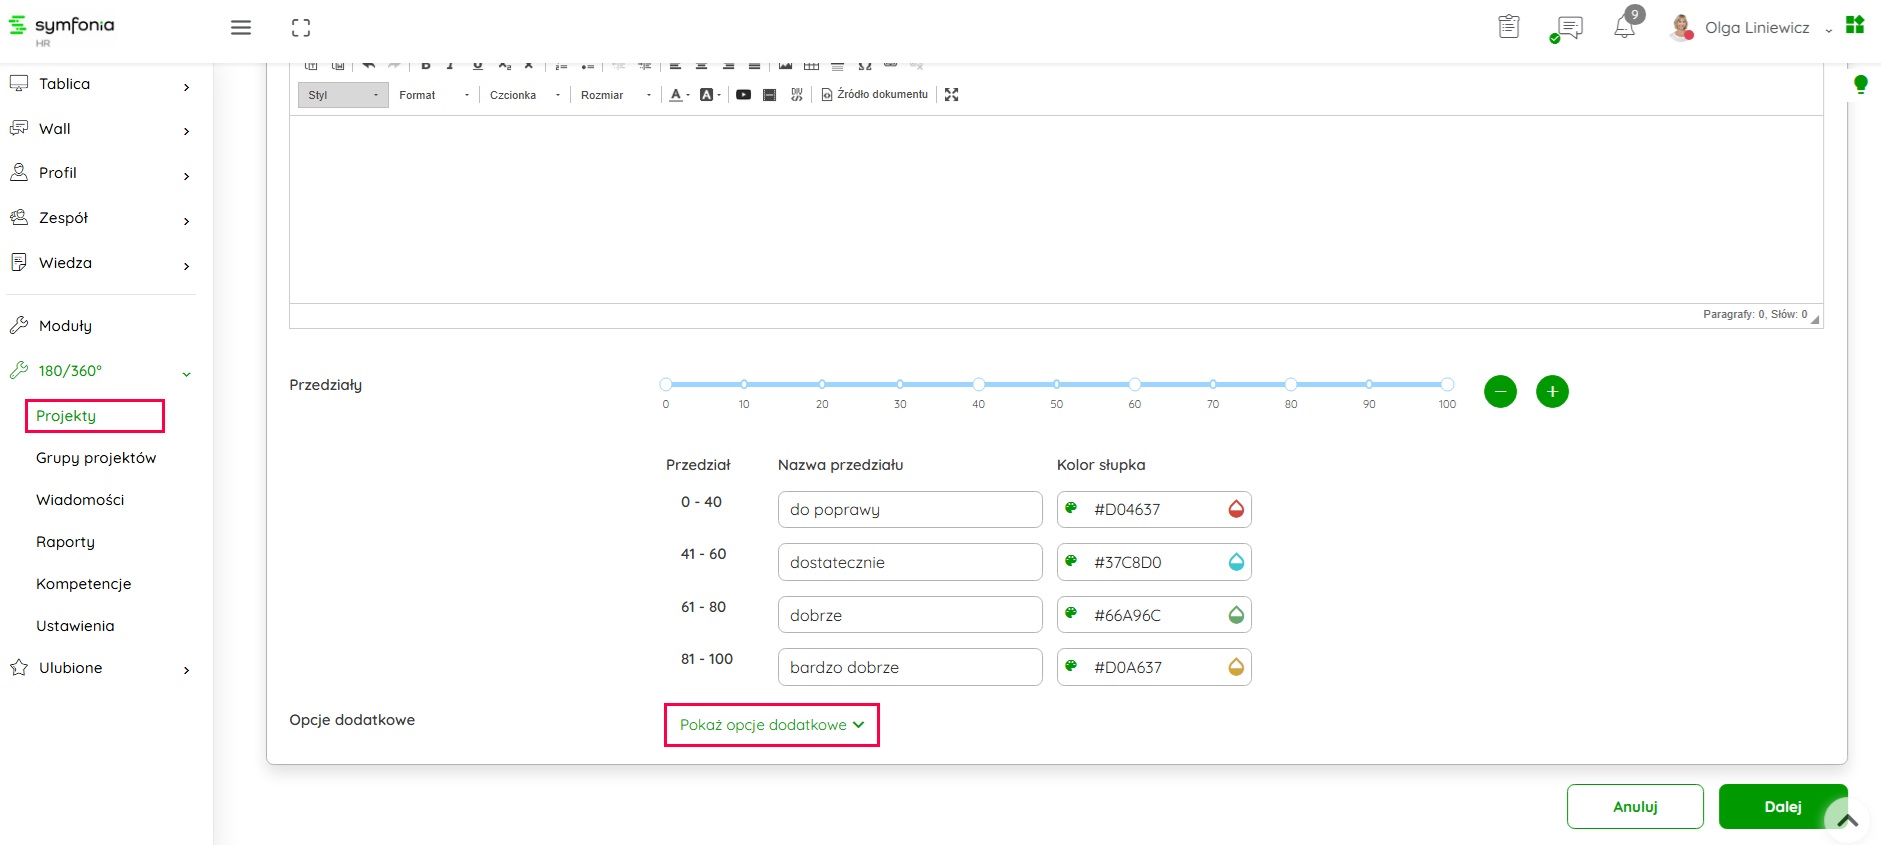This screenshot has height=845, width=1881.
Task: Maximize the text editor with expand icon
Action: click(952, 95)
